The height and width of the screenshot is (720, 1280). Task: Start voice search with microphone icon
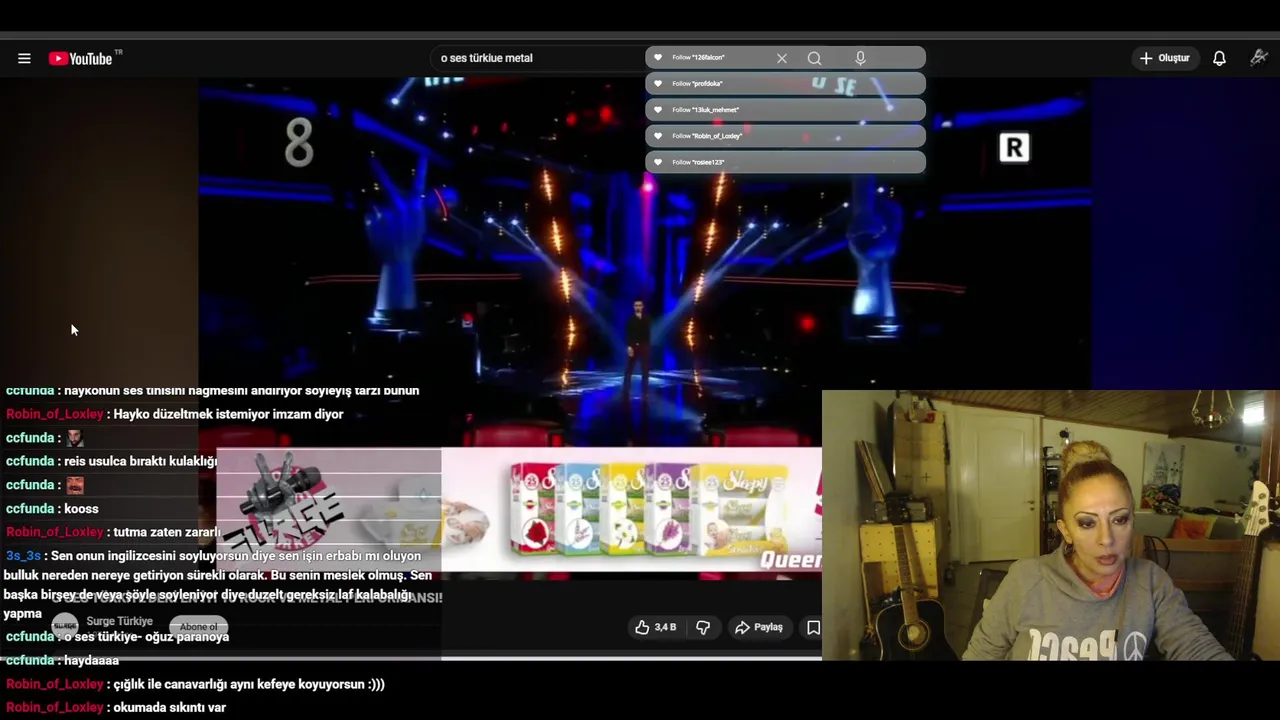(x=860, y=58)
